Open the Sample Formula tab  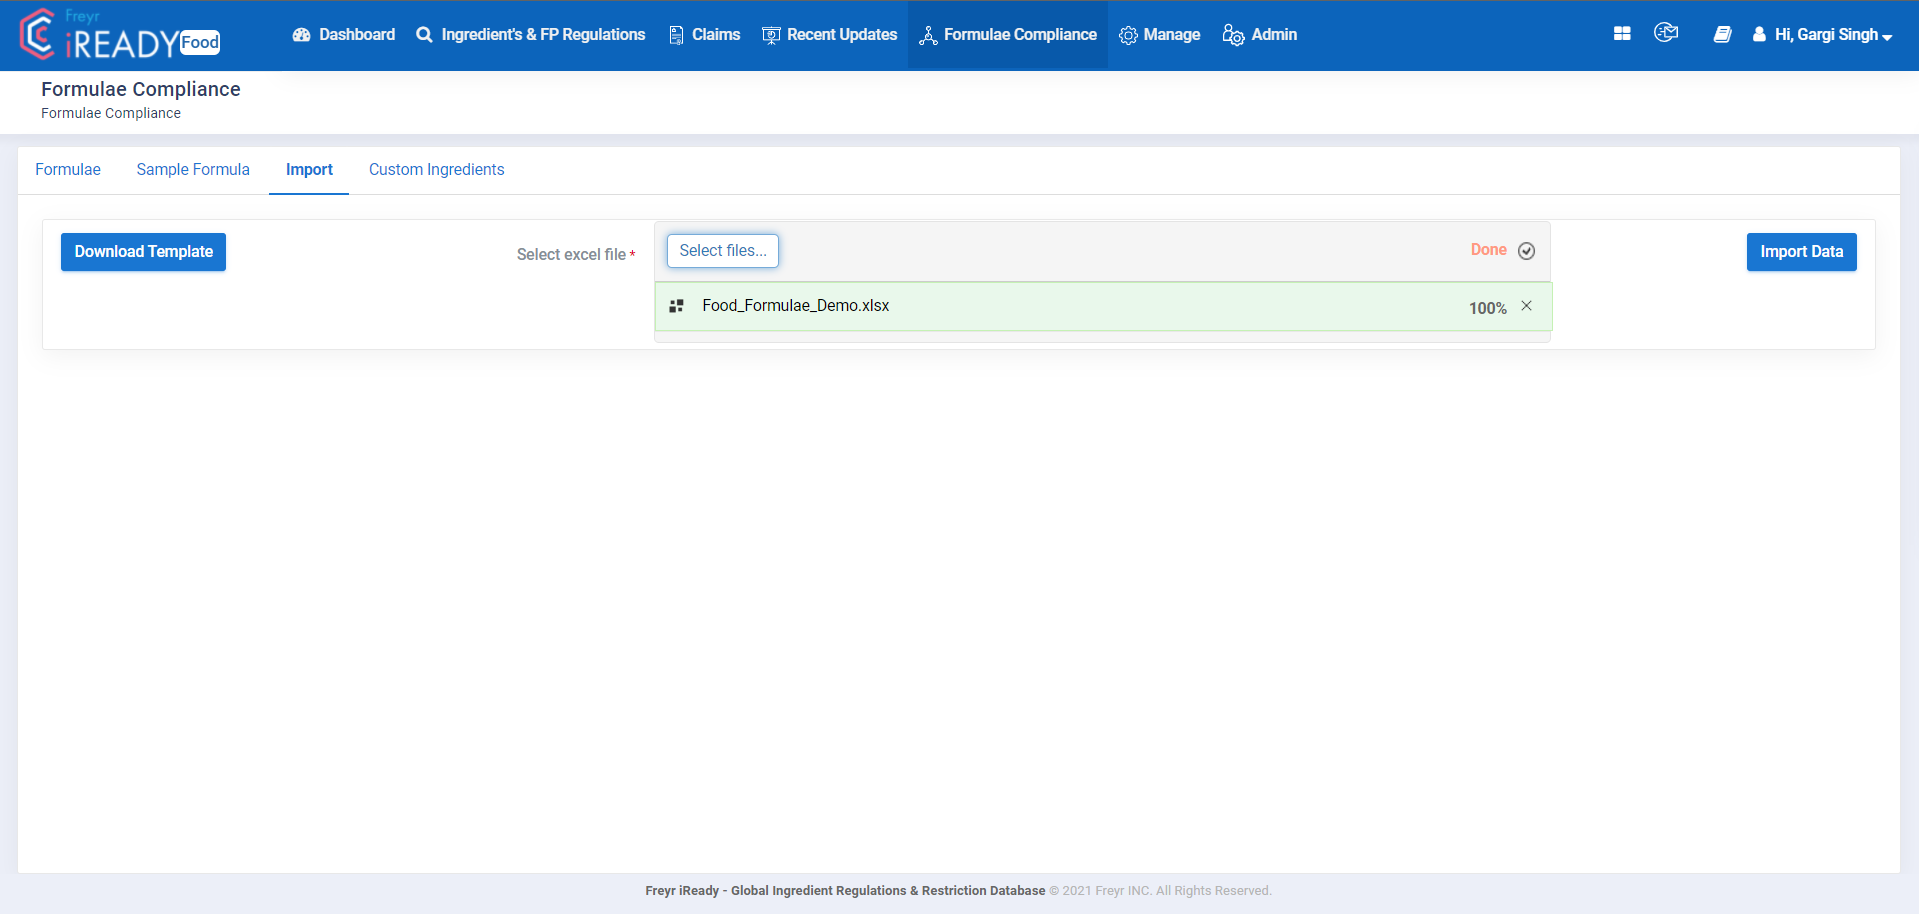coord(193,169)
